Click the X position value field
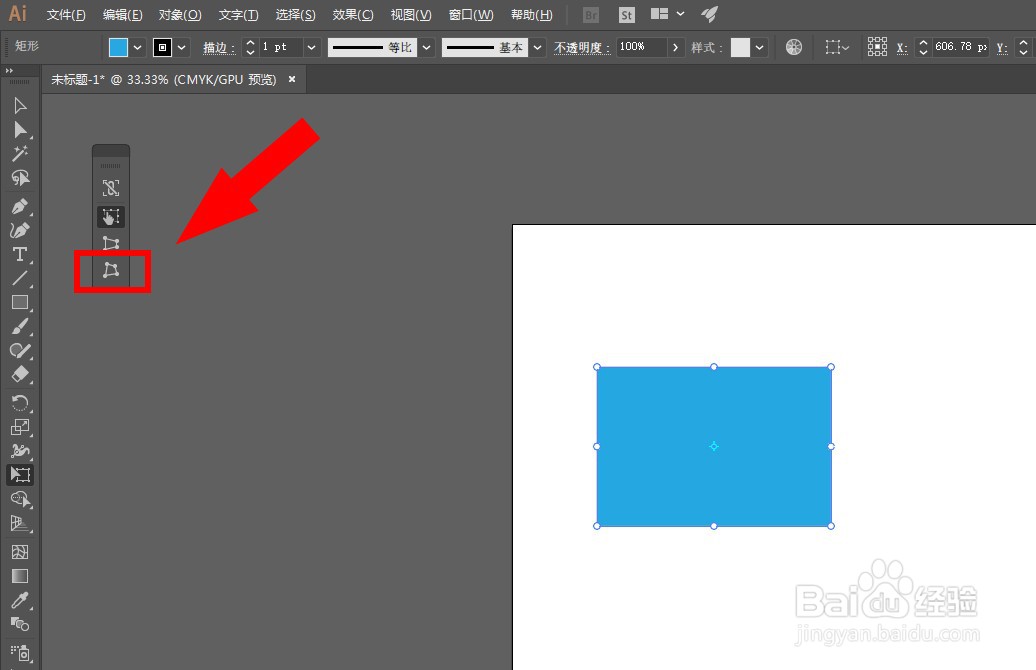This screenshot has height=670, width=1036. pyautogui.click(x=961, y=47)
